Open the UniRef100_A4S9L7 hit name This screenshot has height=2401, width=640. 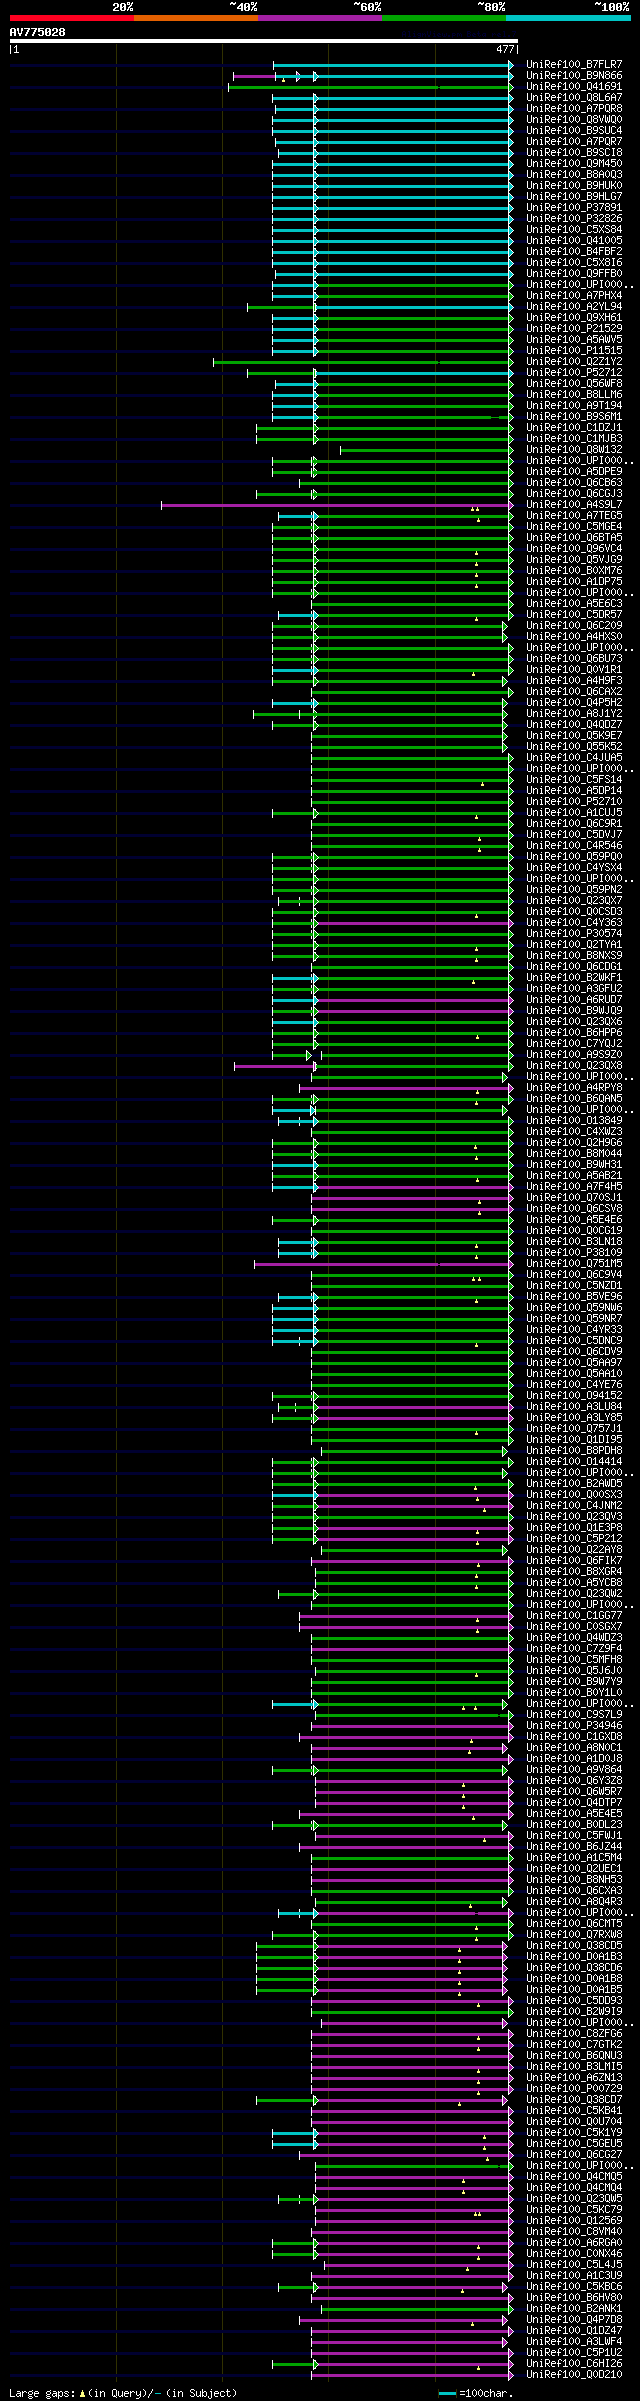click(x=574, y=504)
